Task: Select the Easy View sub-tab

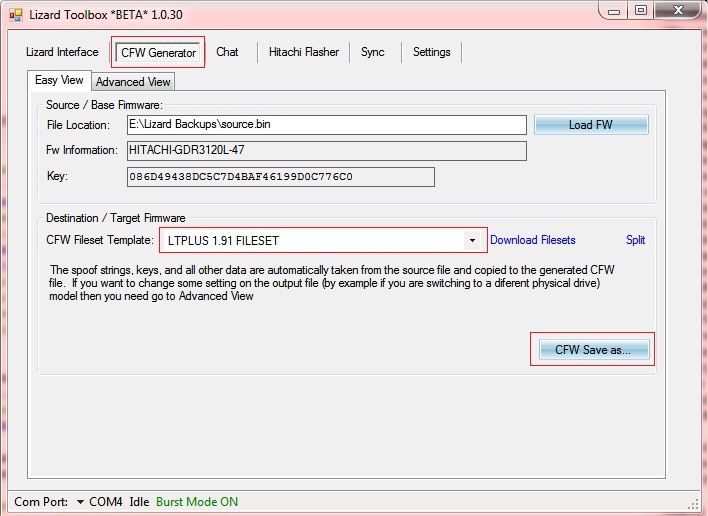Action: tap(59, 80)
